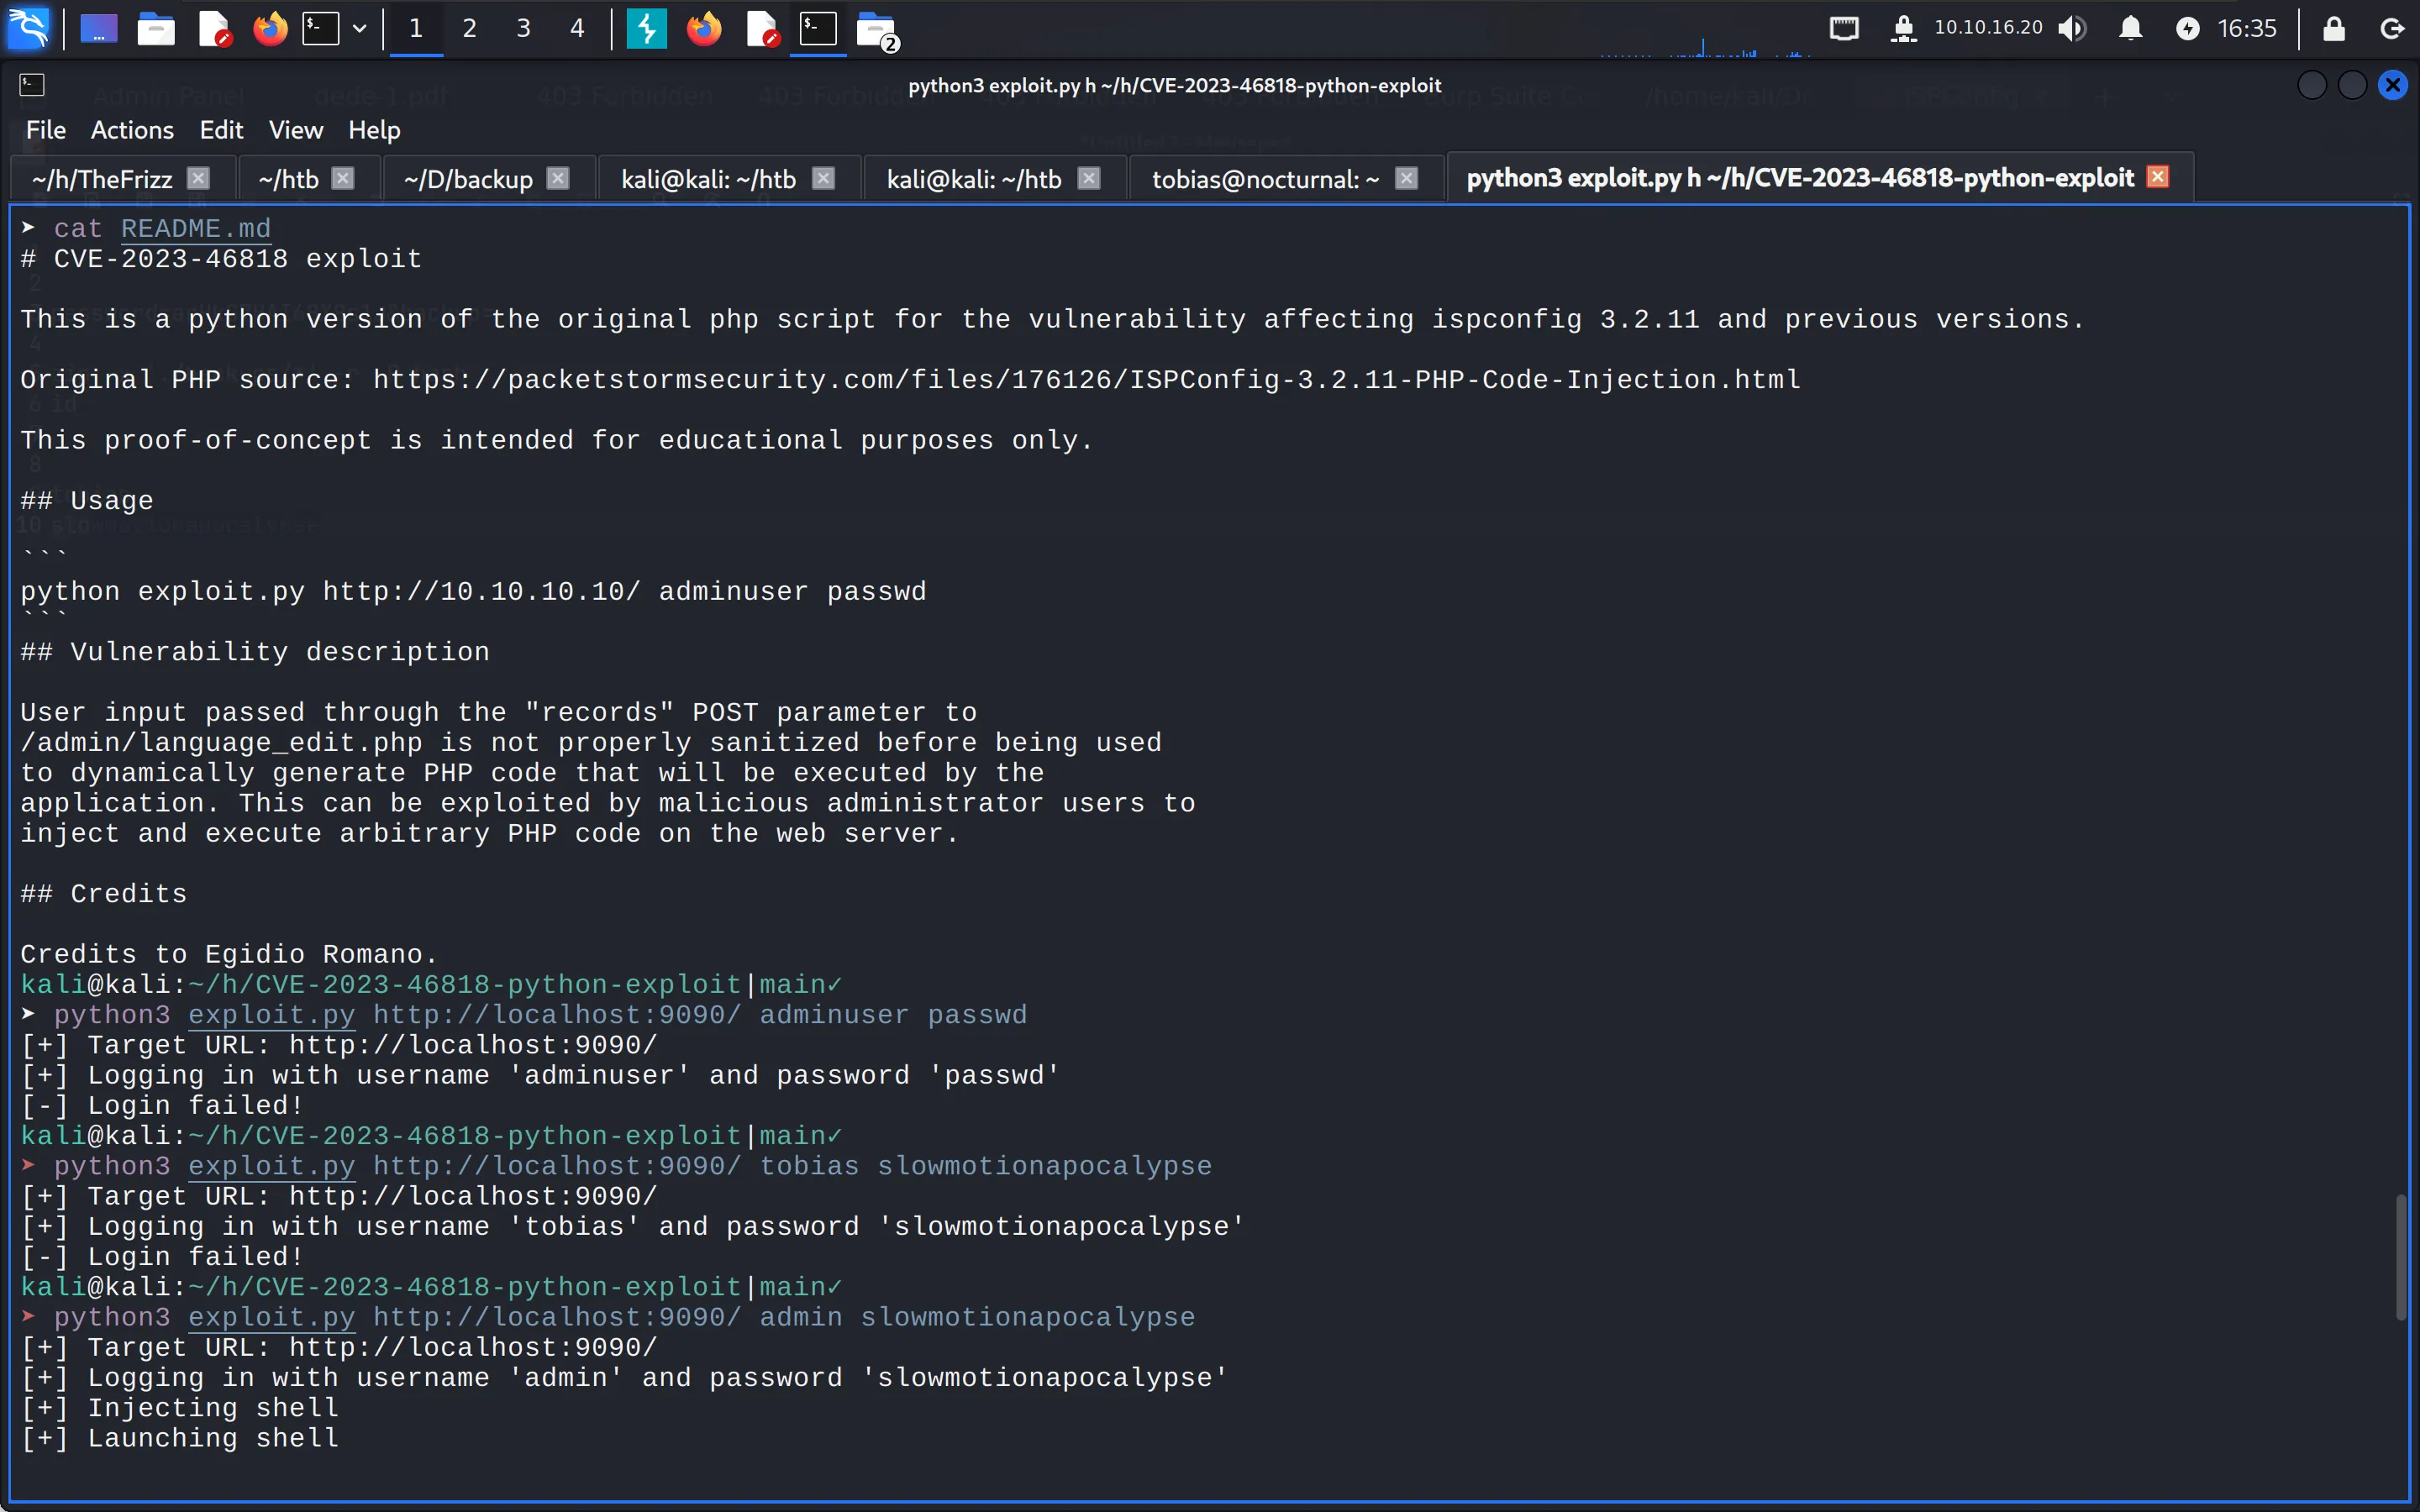Screen dimensions: 2420x1512
Task: Close the ~/htb tab
Action: point(343,178)
